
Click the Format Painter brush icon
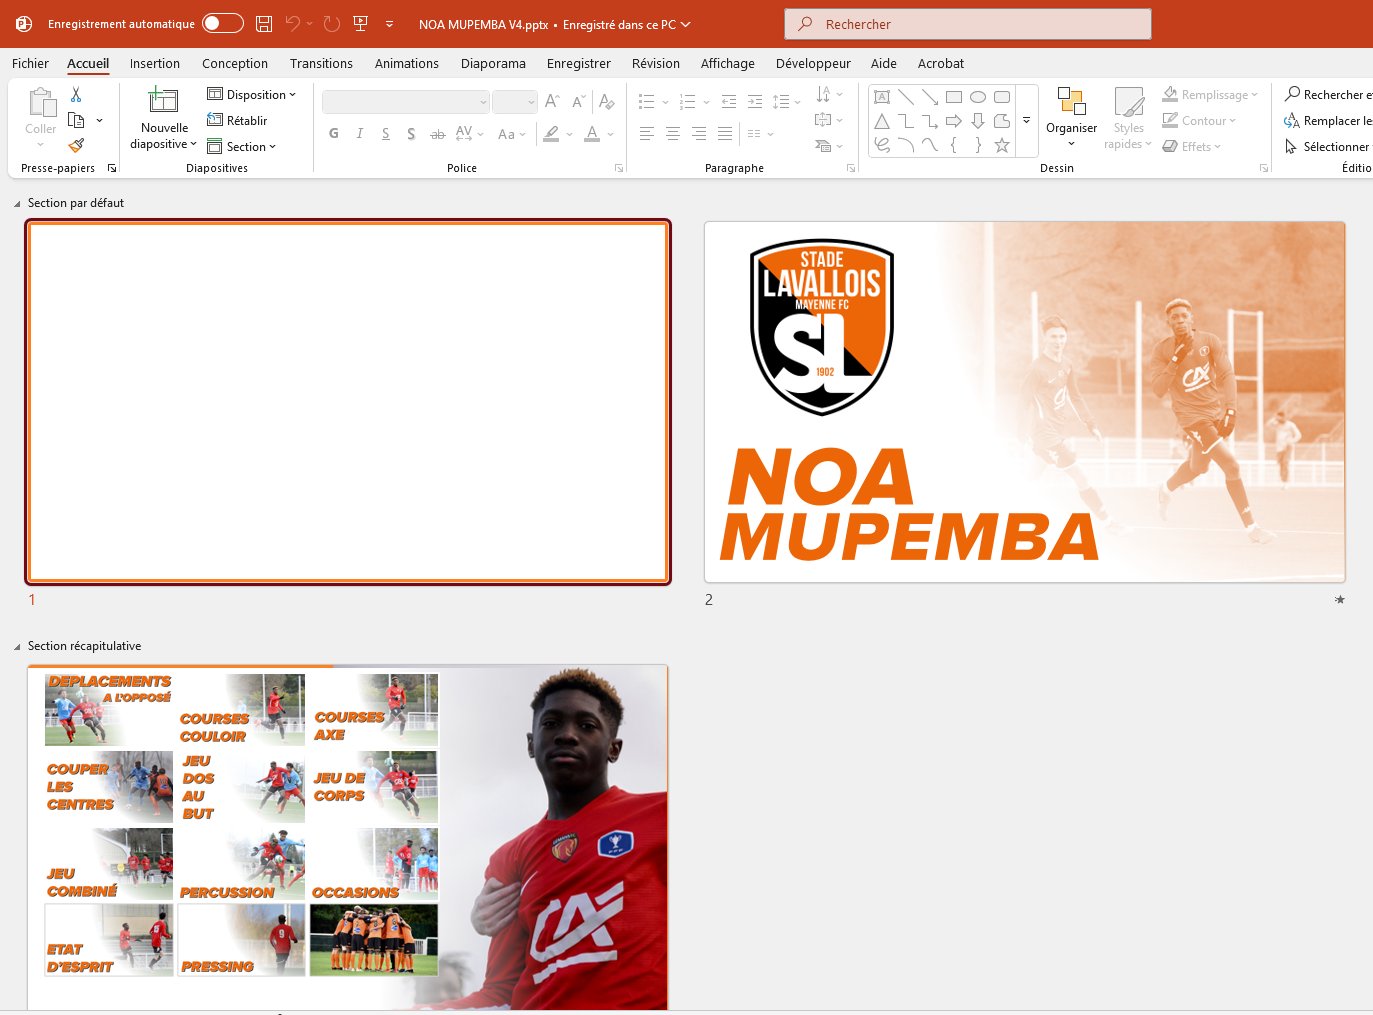[x=76, y=145]
